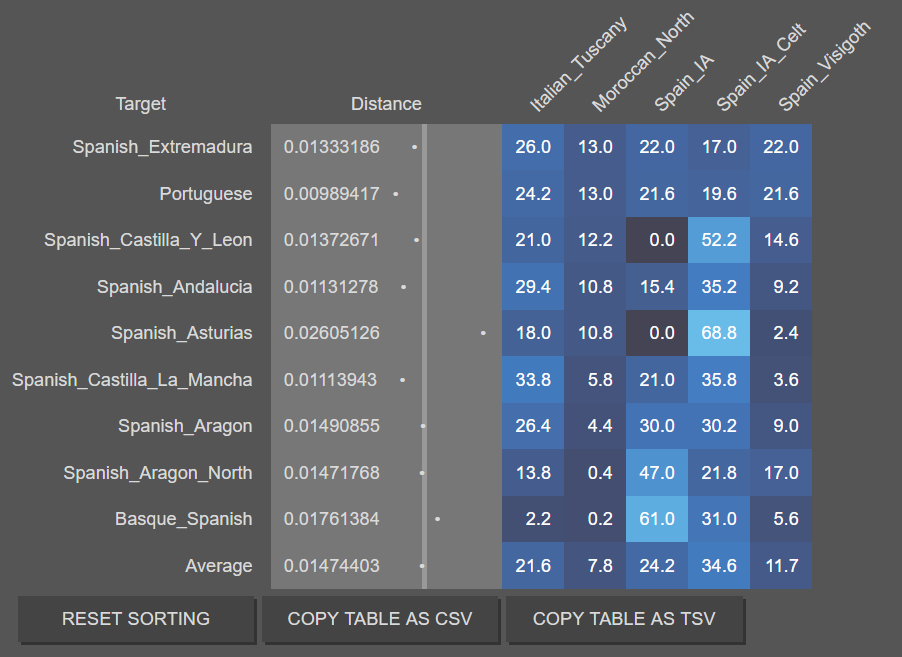Sort by Spain_IA_Celt column header
902x657 pixels.
pos(761,67)
